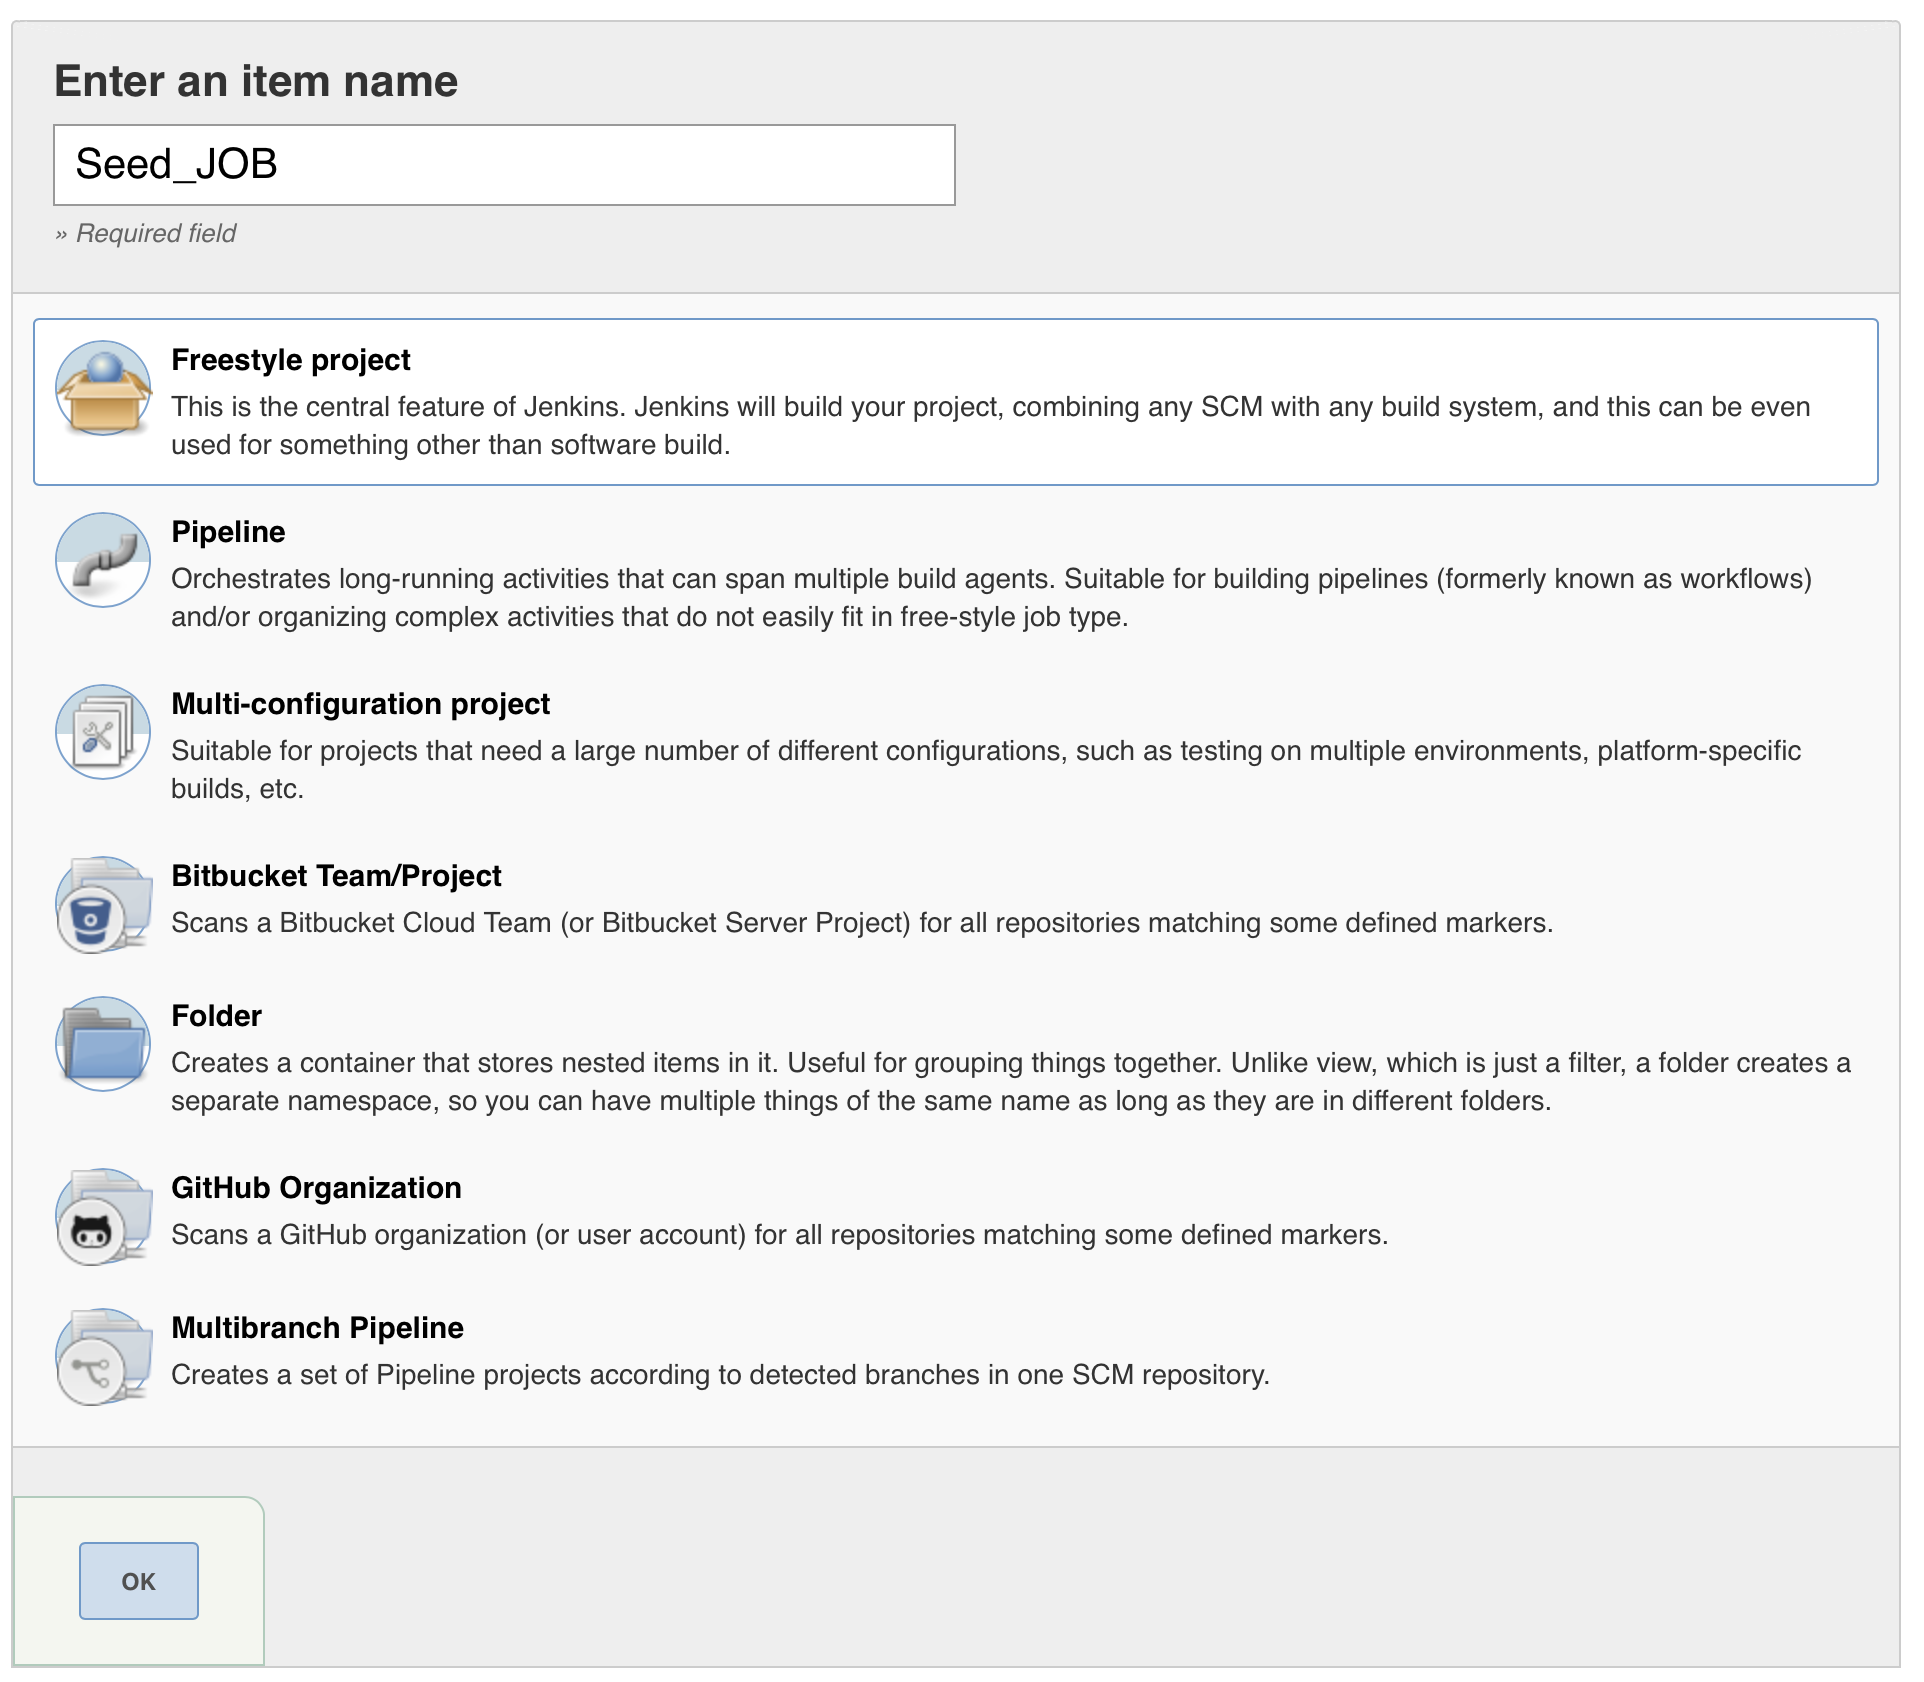The image size is (1924, 1682).
Task: Click the GitHub Organization octocat icon
Action: (101, 1215)
